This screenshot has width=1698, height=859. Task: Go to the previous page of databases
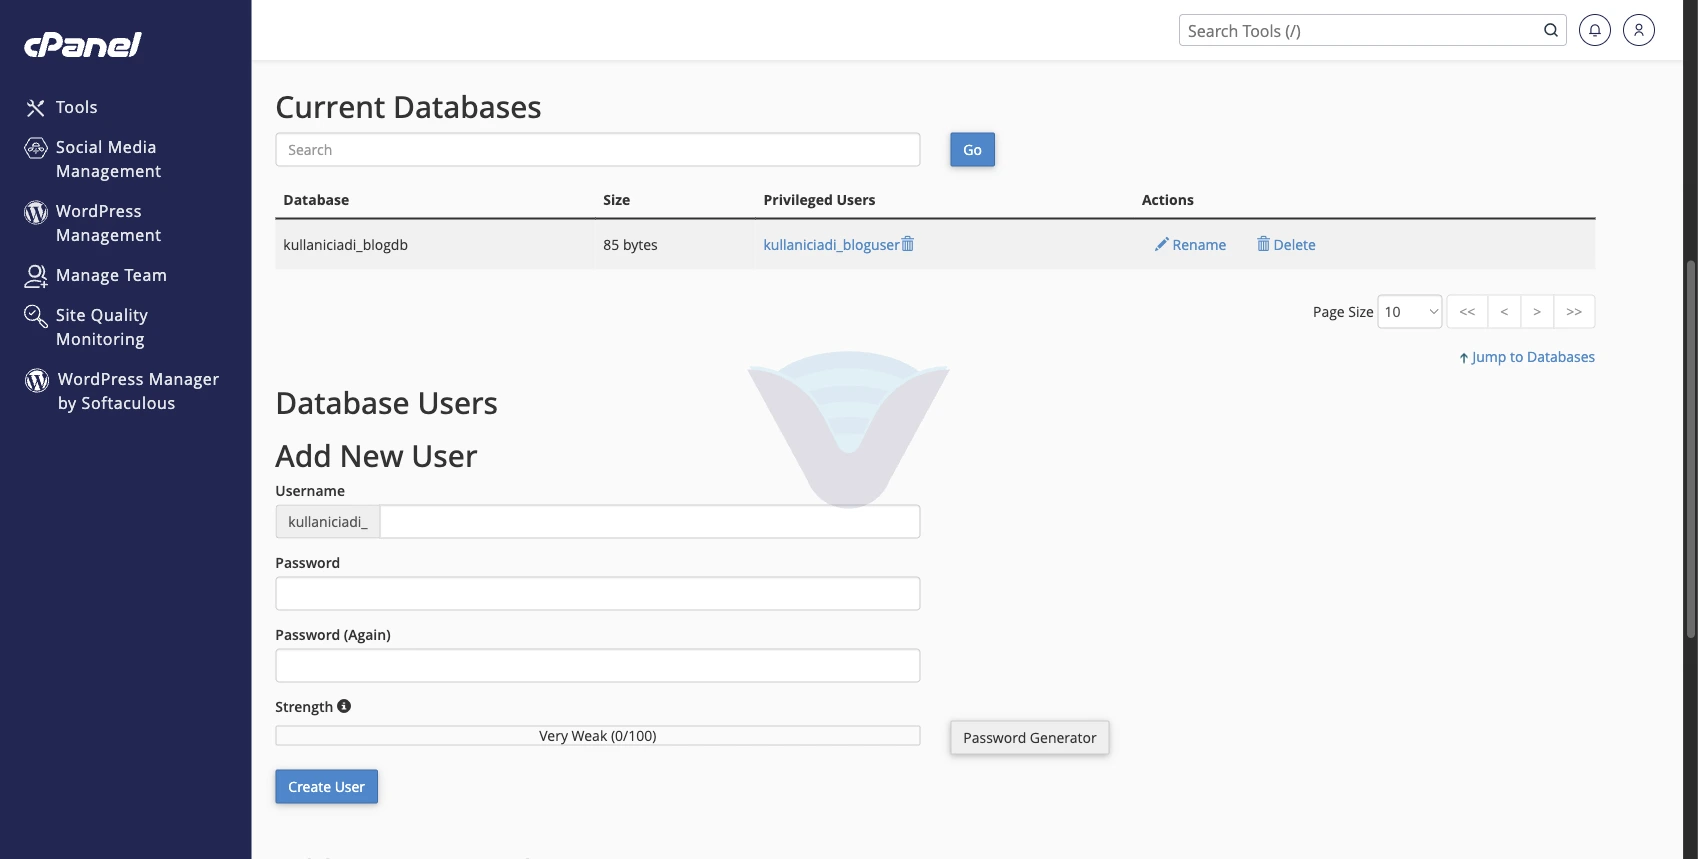pyautogui.click(x=1504, y=312)
